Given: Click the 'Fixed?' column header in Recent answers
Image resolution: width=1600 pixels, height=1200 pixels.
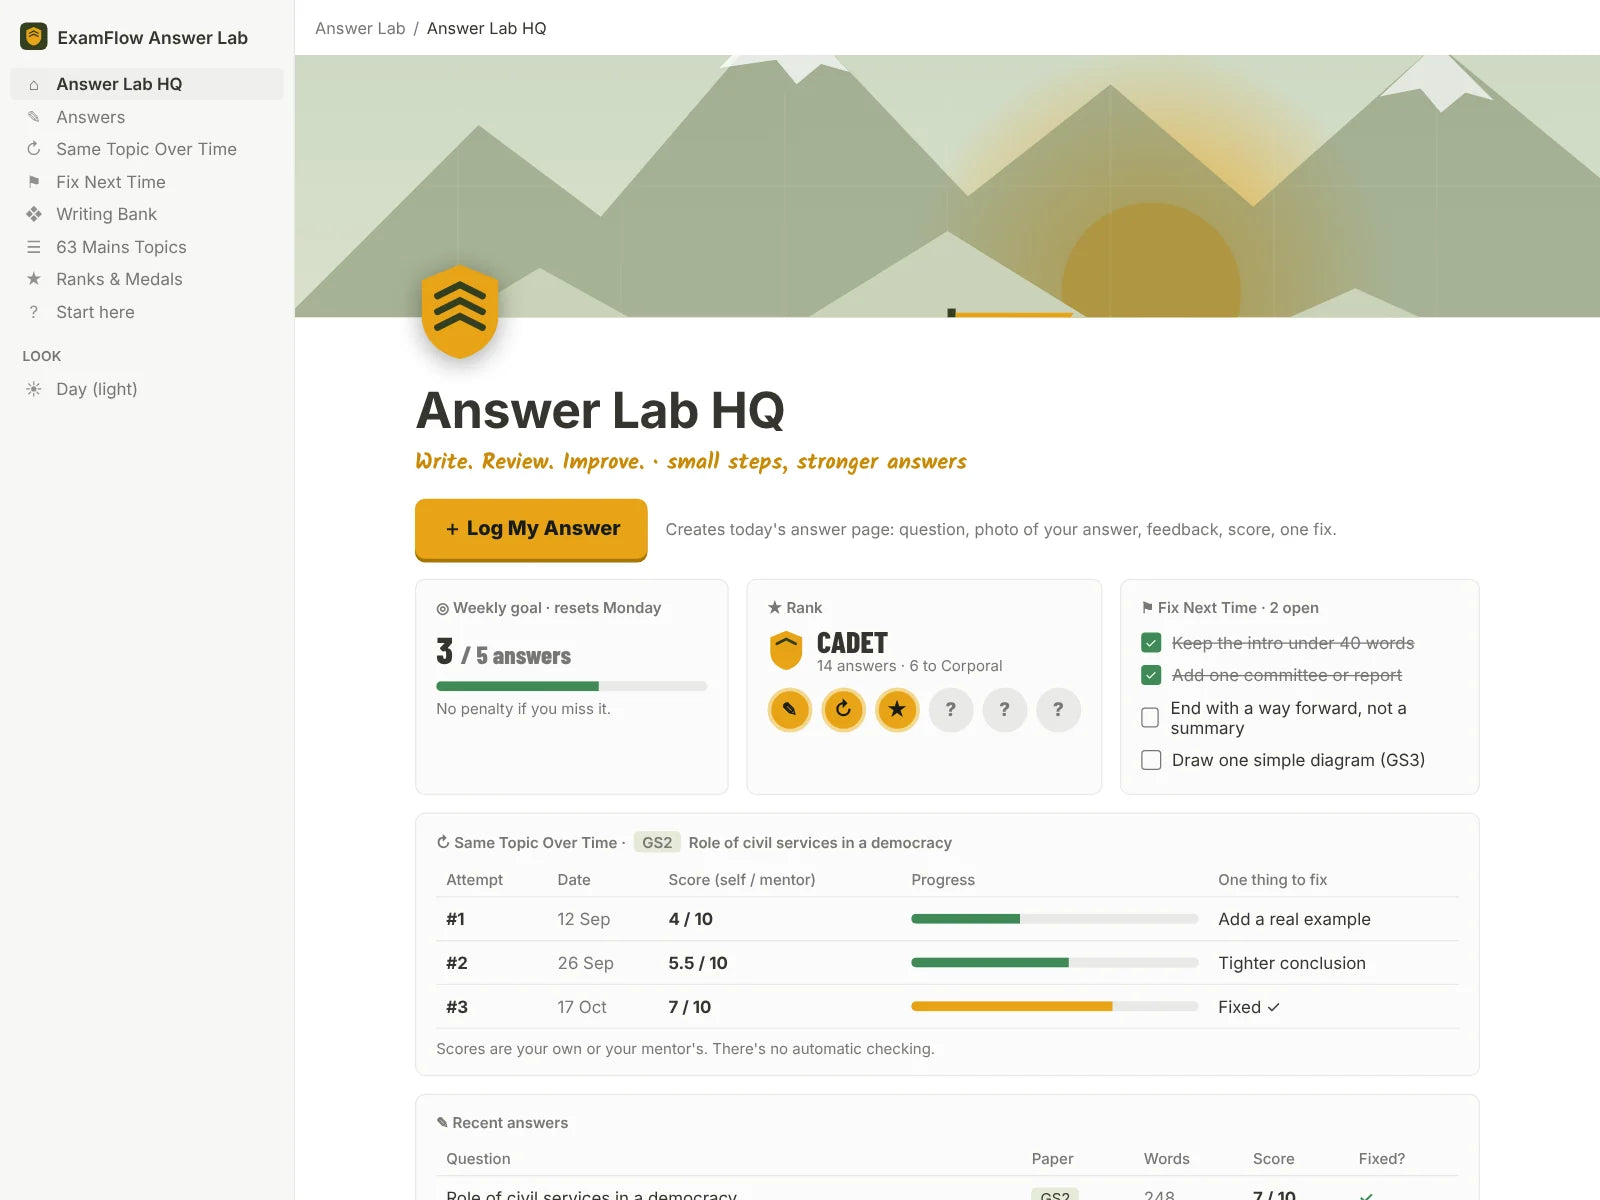Looking at the screenshot, I should point(1382,1159).
